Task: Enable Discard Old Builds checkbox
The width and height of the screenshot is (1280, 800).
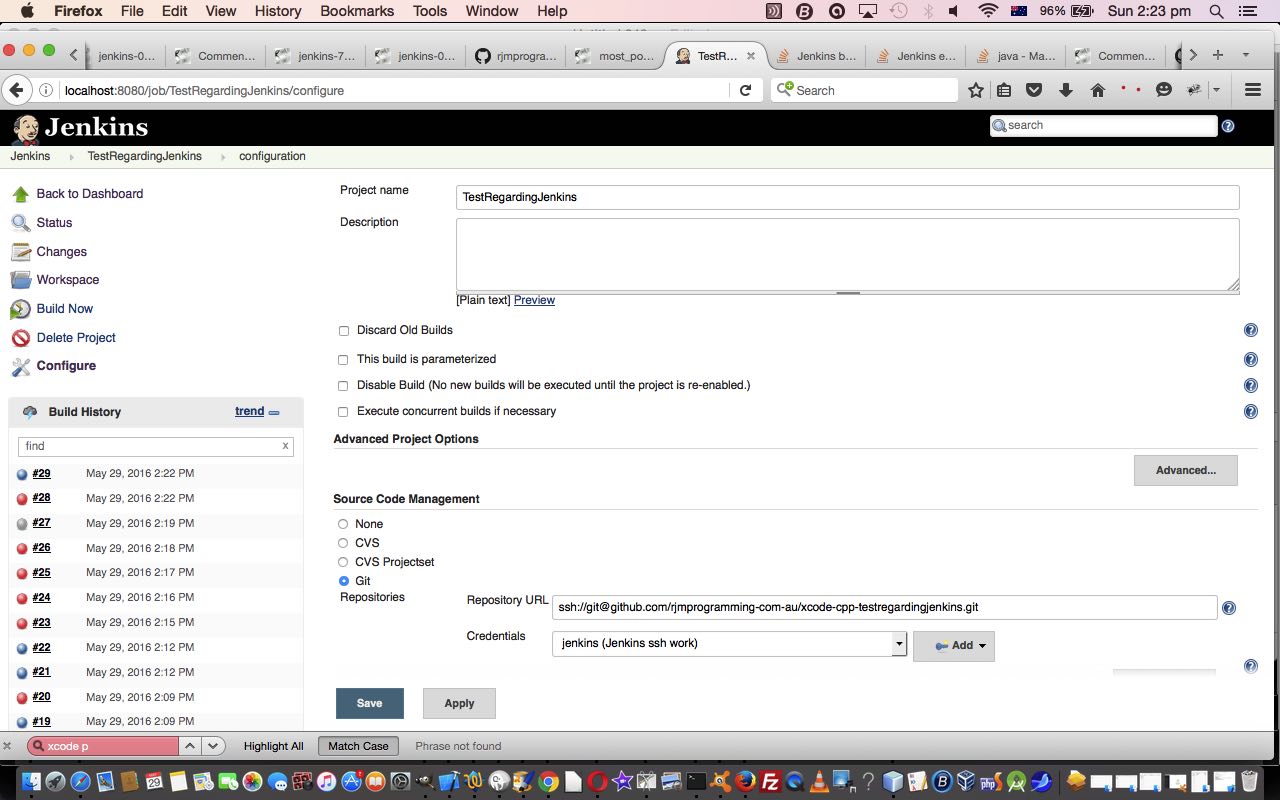Action: point(343,331)
